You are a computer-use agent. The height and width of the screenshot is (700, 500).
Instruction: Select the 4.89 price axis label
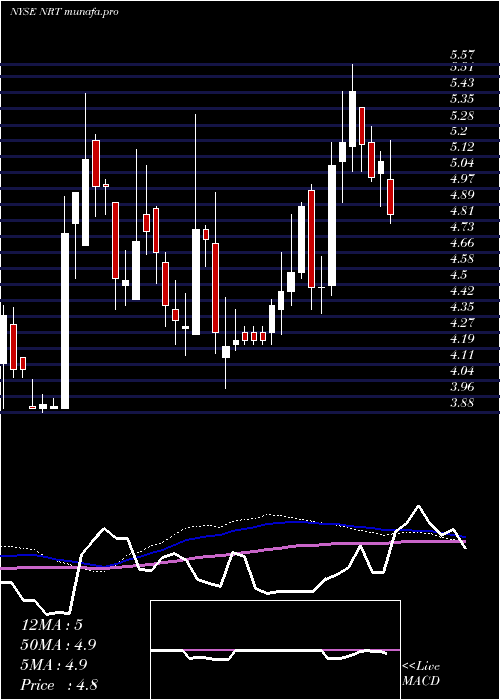462,196
